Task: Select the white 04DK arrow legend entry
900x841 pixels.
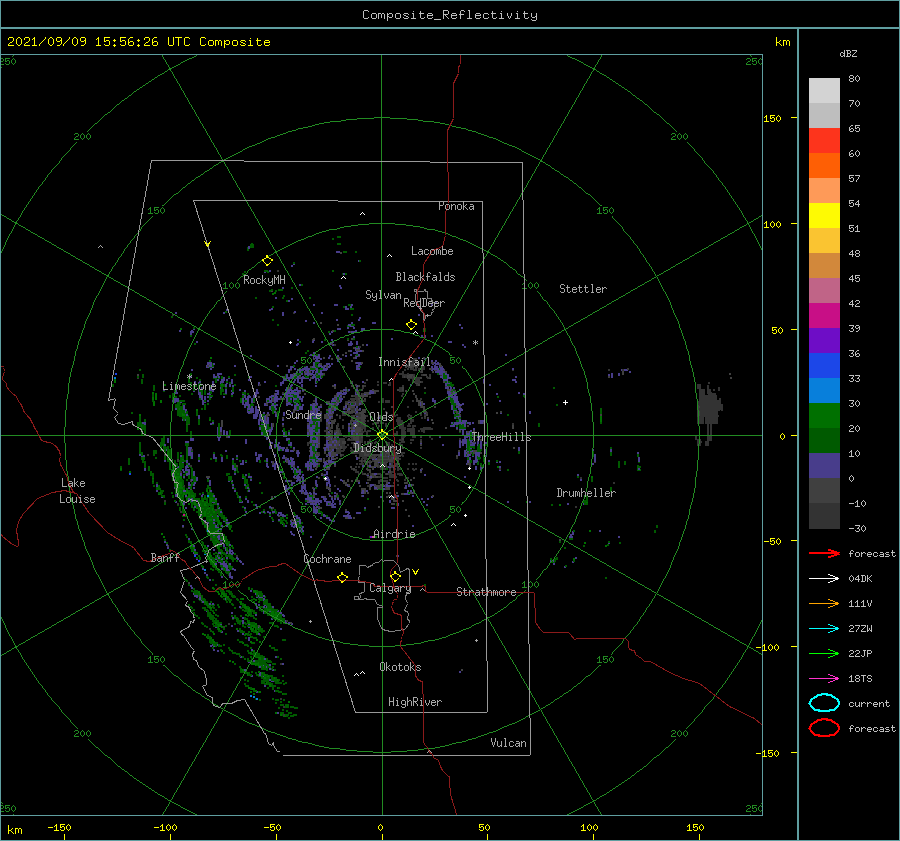Action: click(x=824, y=578)
